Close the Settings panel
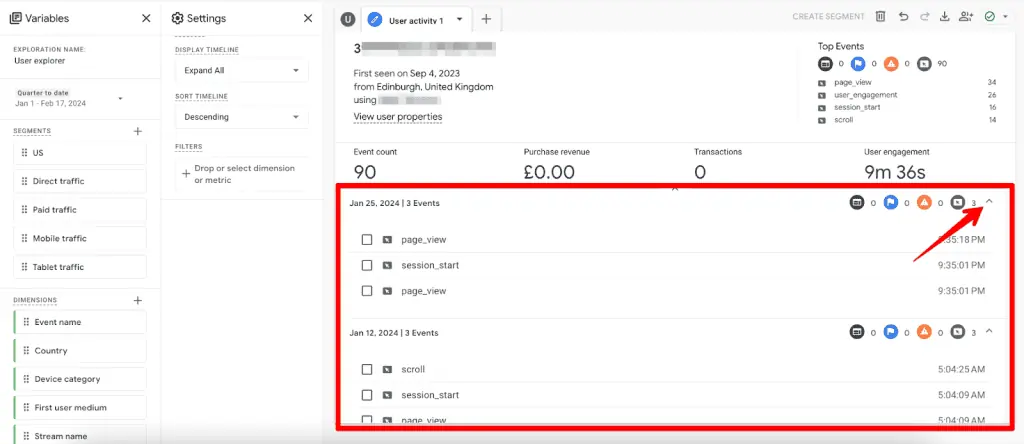 pyautogui.click(x=308, y=18)
